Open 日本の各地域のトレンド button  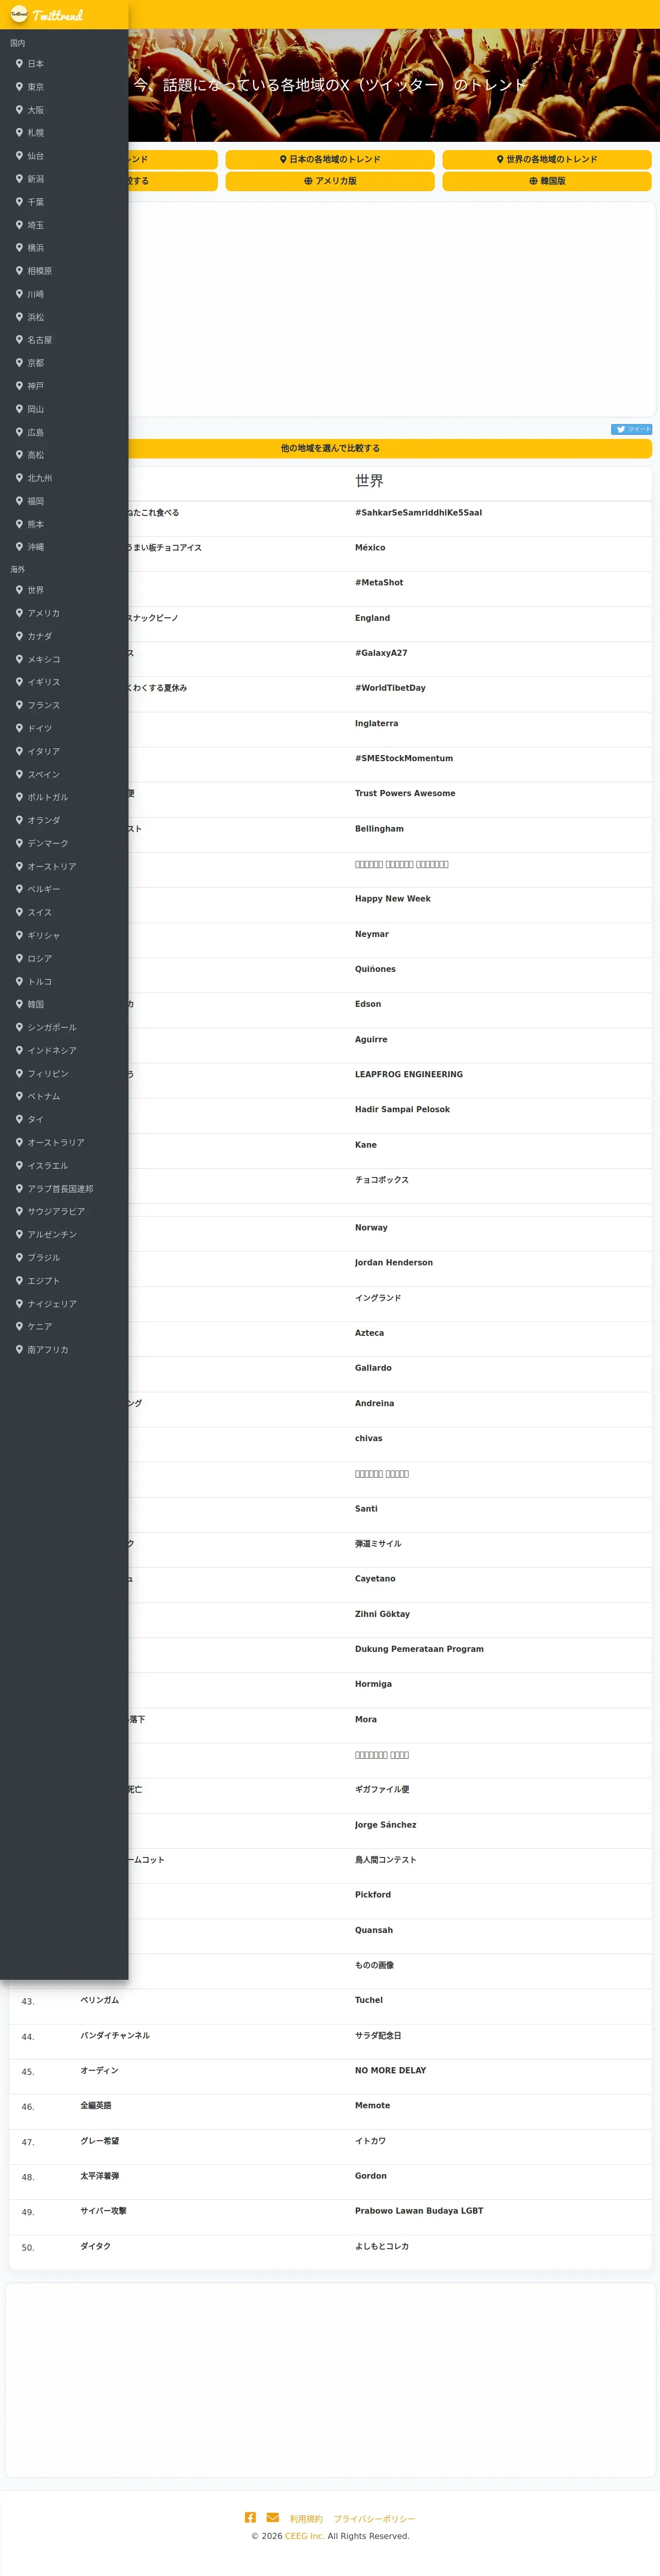pos(330,159)
